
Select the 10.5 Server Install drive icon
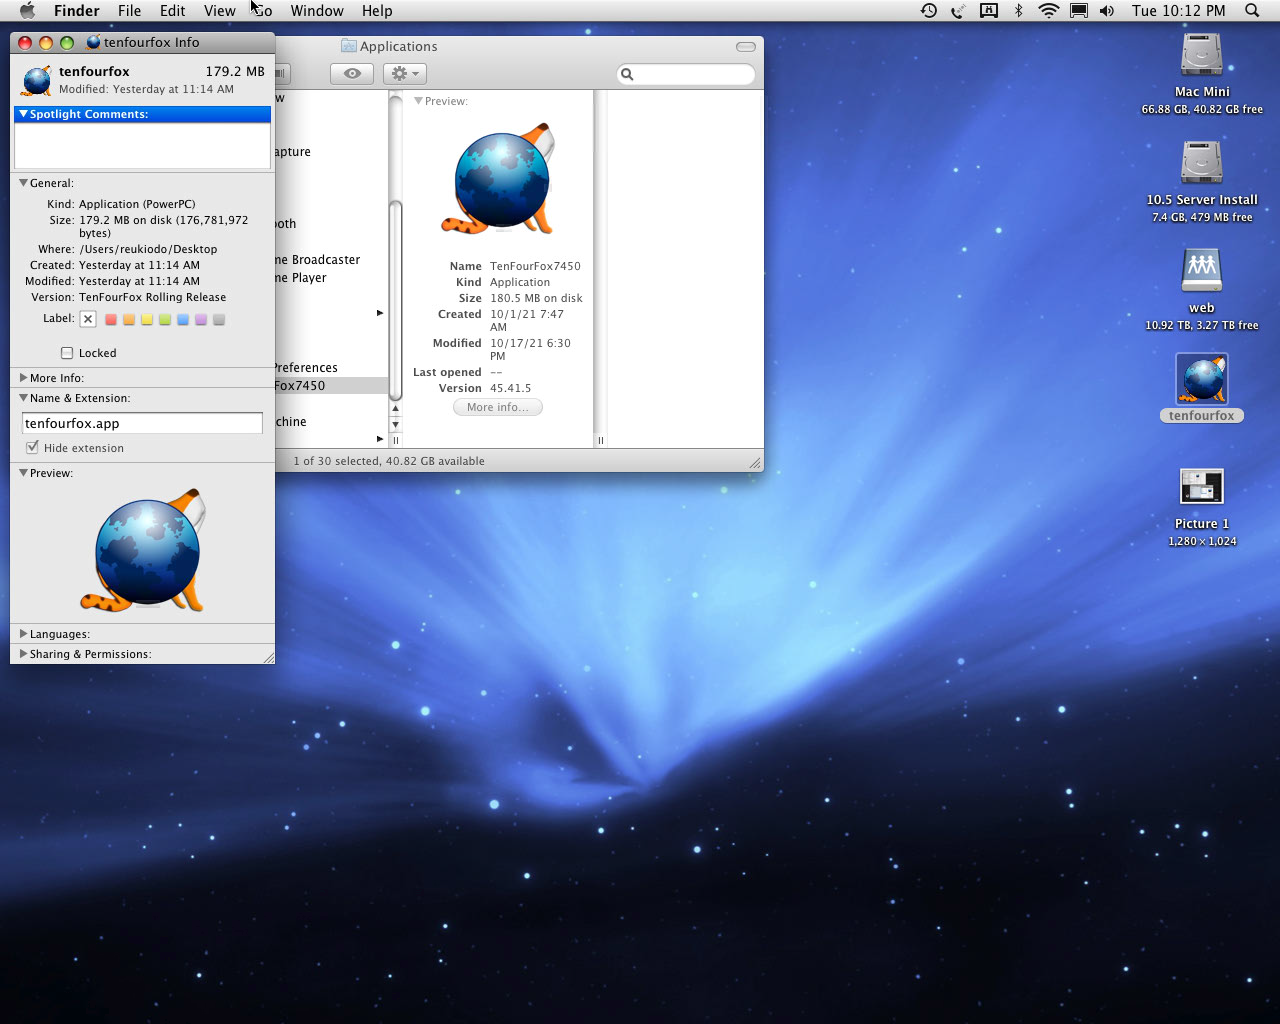click(1201, 164)
